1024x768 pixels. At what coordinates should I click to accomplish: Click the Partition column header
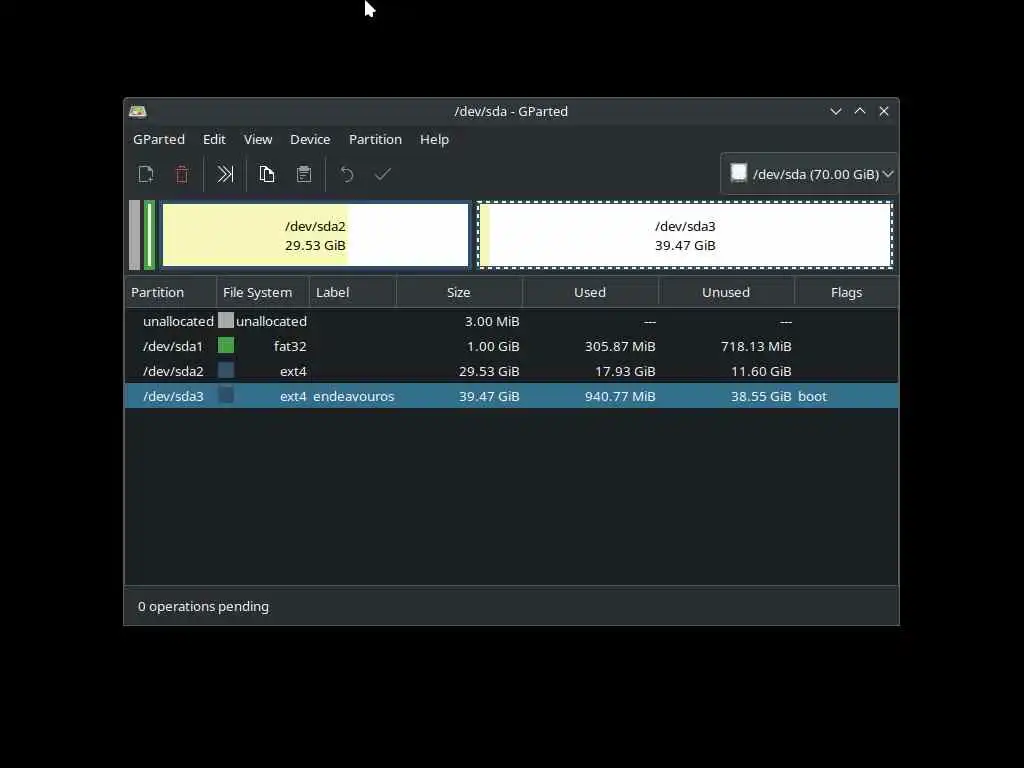(x=170, y=292)
